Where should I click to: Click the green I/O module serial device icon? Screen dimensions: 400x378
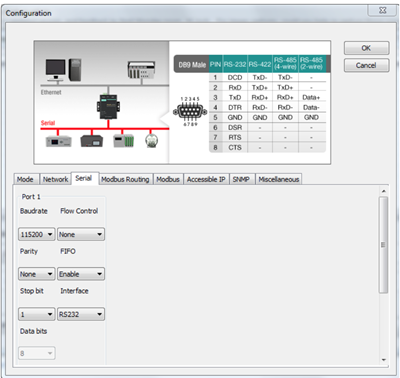pyautogui.click(x=124, y=141)
